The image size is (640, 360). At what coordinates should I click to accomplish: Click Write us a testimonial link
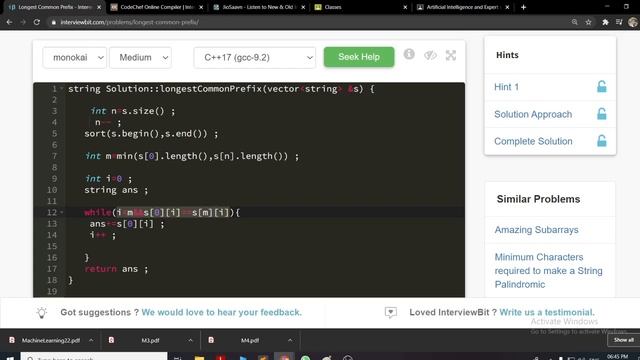547,312
